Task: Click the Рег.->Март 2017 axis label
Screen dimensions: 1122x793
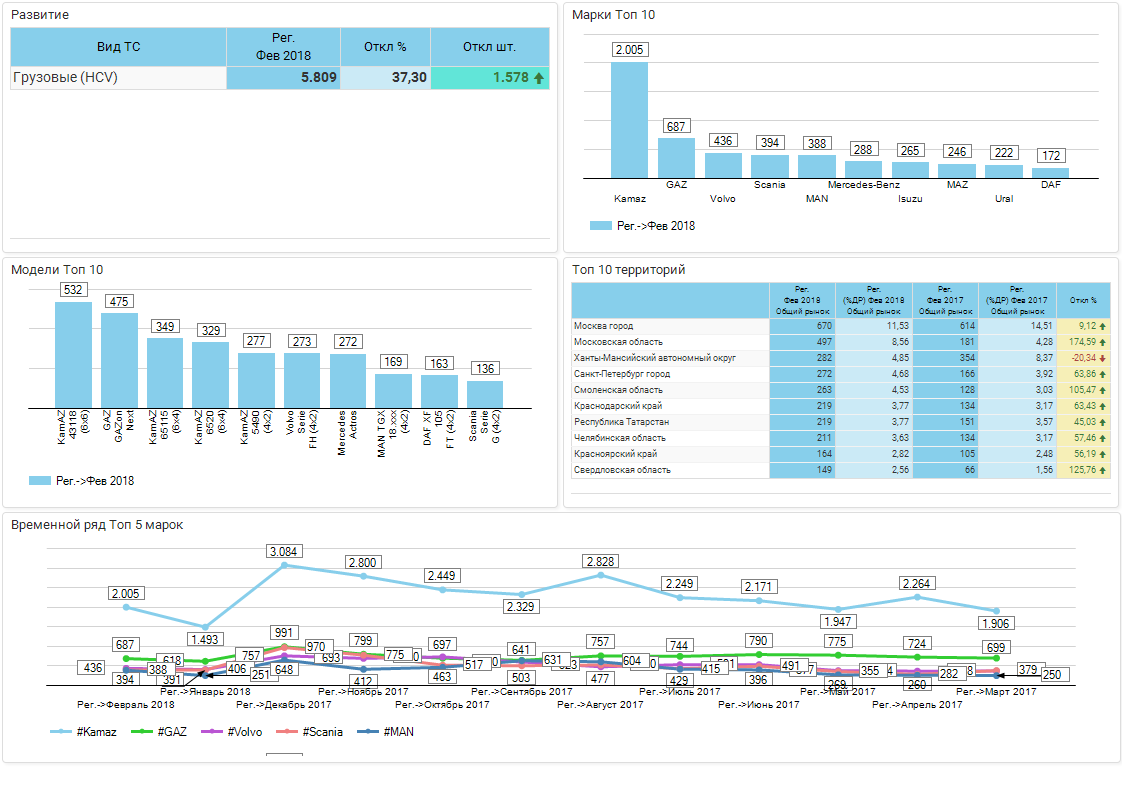Action: point(996,692)
